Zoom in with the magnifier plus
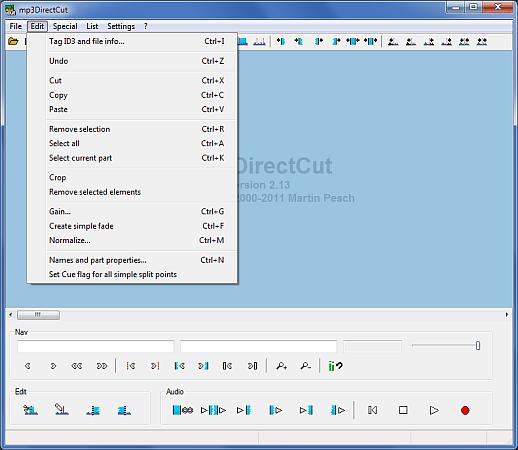The width and height of the screenshot is (518, 450). click(281, 366)
